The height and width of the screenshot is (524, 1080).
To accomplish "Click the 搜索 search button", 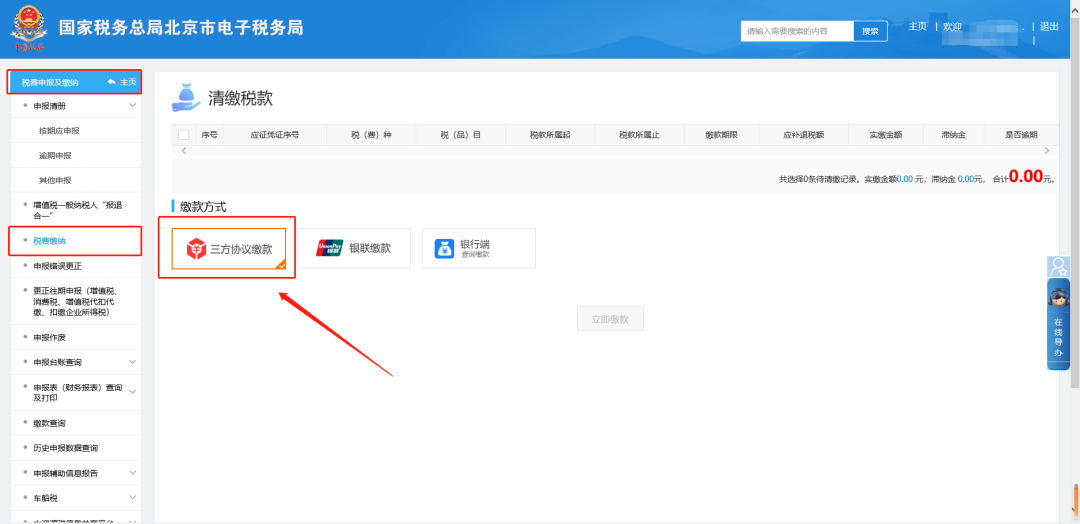I will coord(871,31).
